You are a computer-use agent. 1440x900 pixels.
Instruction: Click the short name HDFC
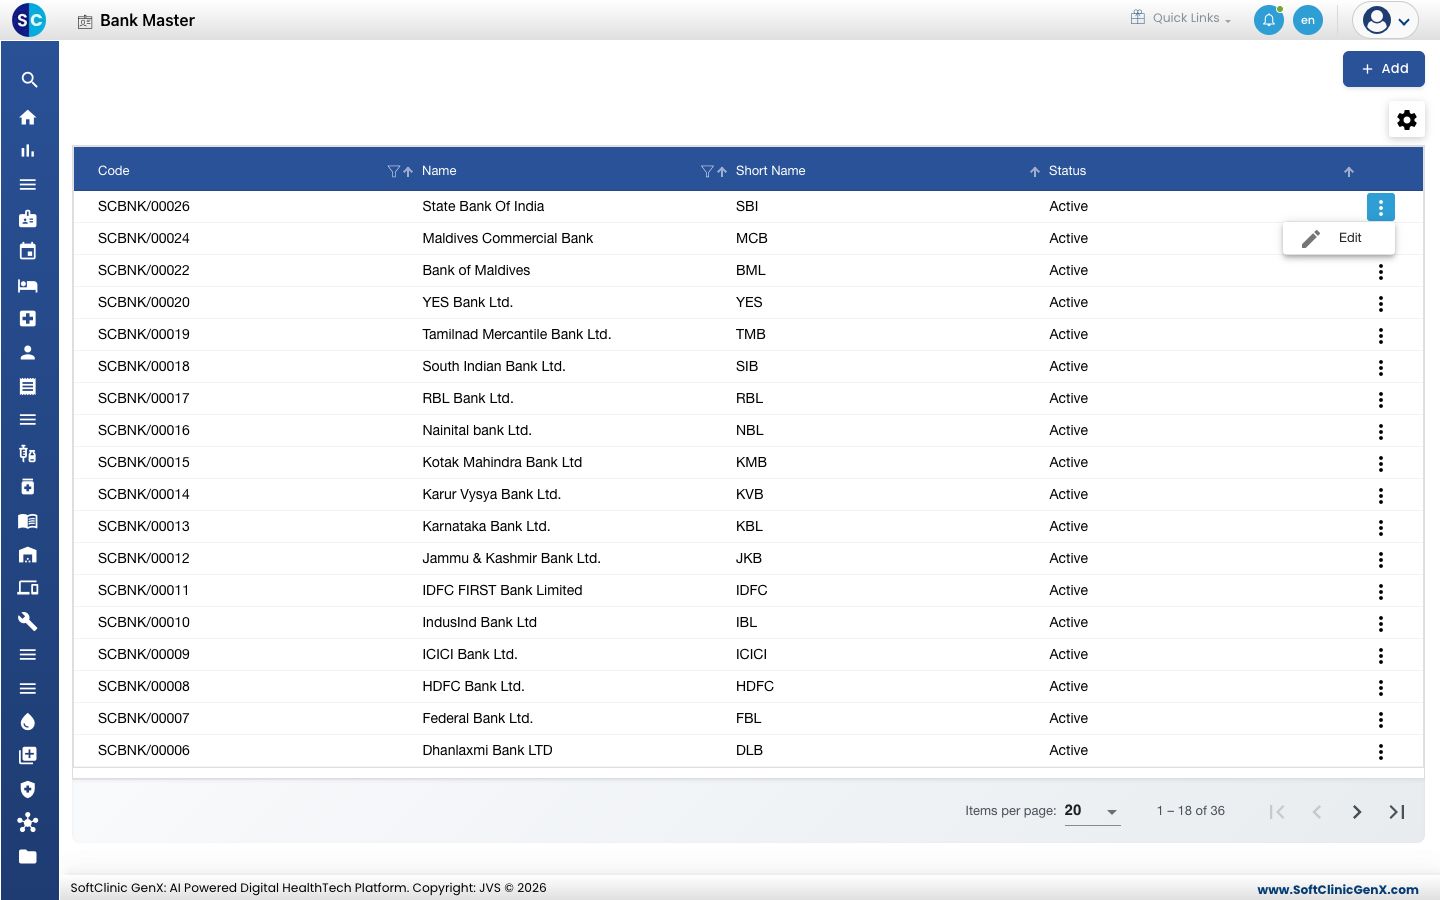[755, 686]
